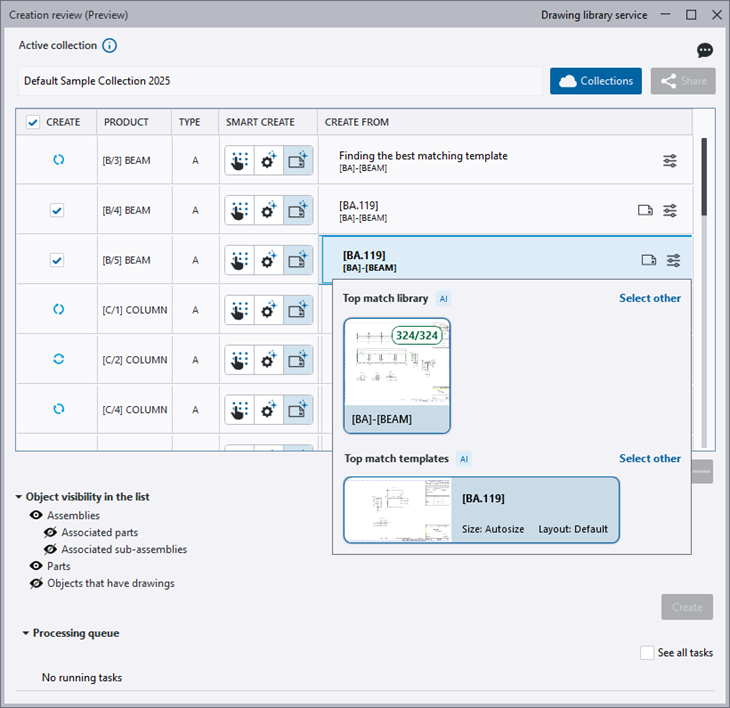Enable the See all tasks checkbox
Image resolution: width=730 pixels, height=708 pixels.
coord(647,652)
